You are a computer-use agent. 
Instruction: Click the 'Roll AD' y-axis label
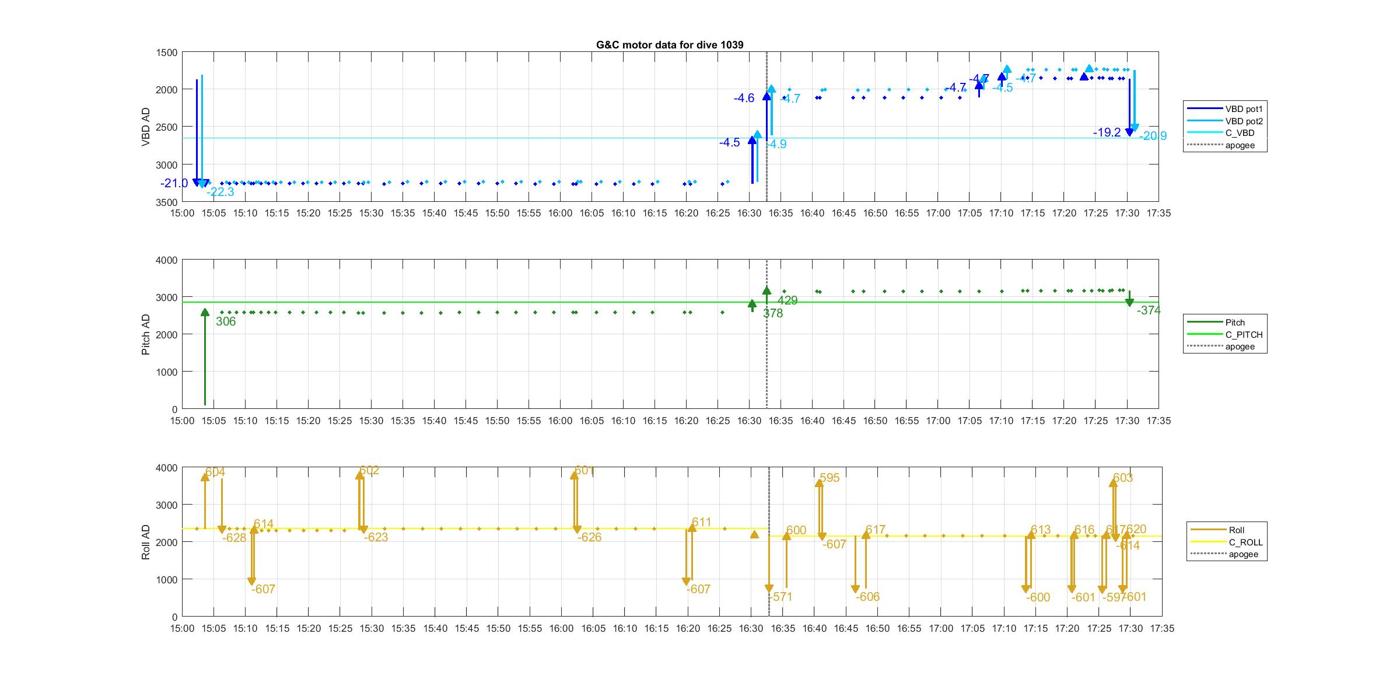click(146, 542)
